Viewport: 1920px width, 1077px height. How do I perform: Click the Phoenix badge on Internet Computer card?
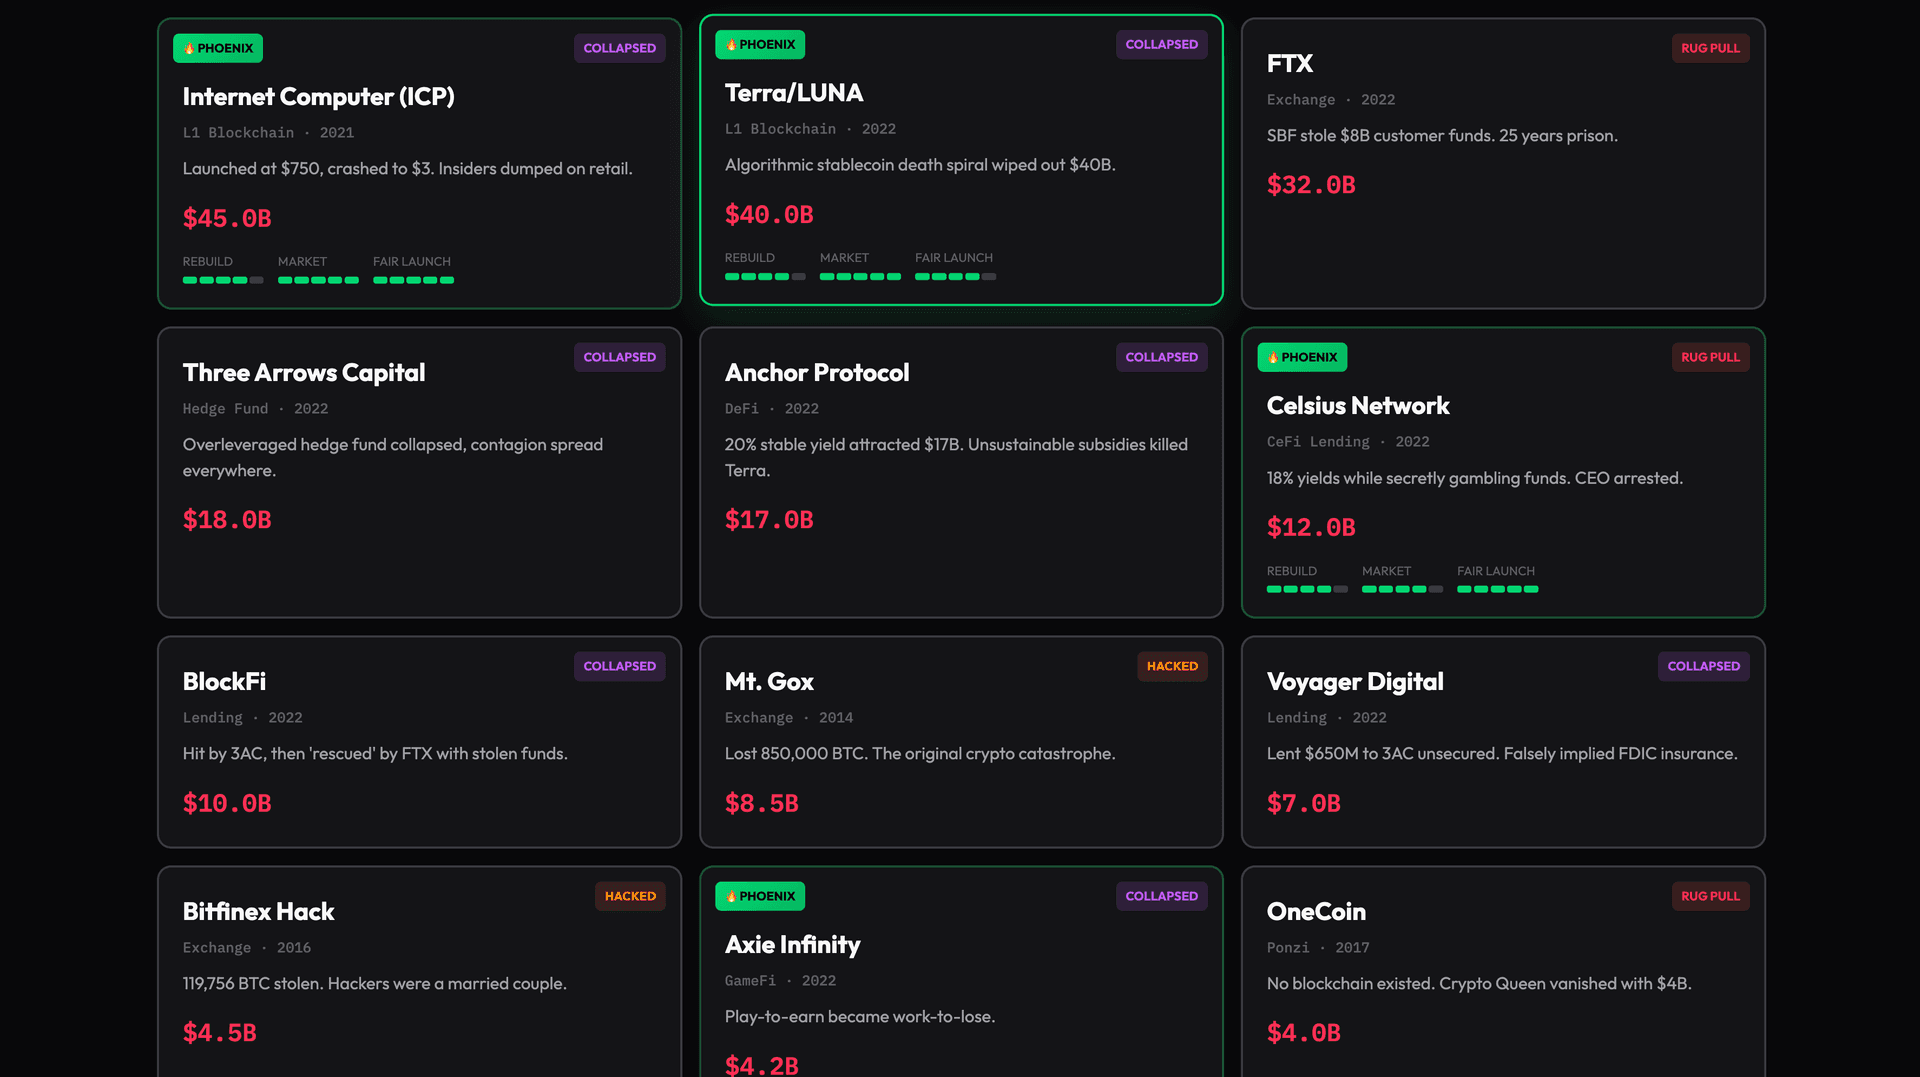point(218,48)
